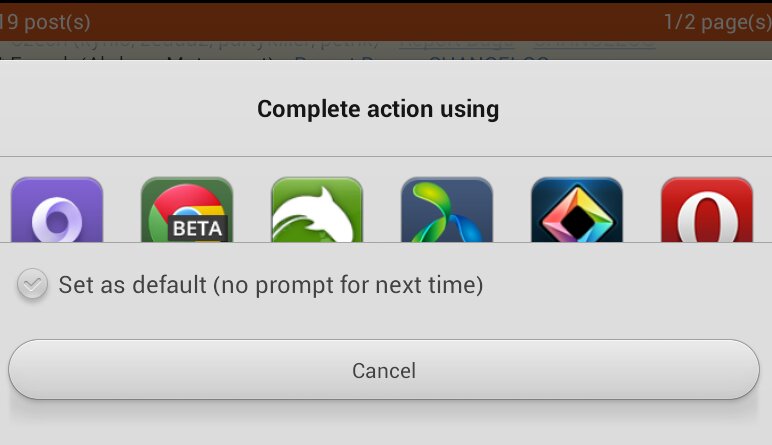Select the green Dolphin Browser icon

pyautogui.click(x=317, y=210)
